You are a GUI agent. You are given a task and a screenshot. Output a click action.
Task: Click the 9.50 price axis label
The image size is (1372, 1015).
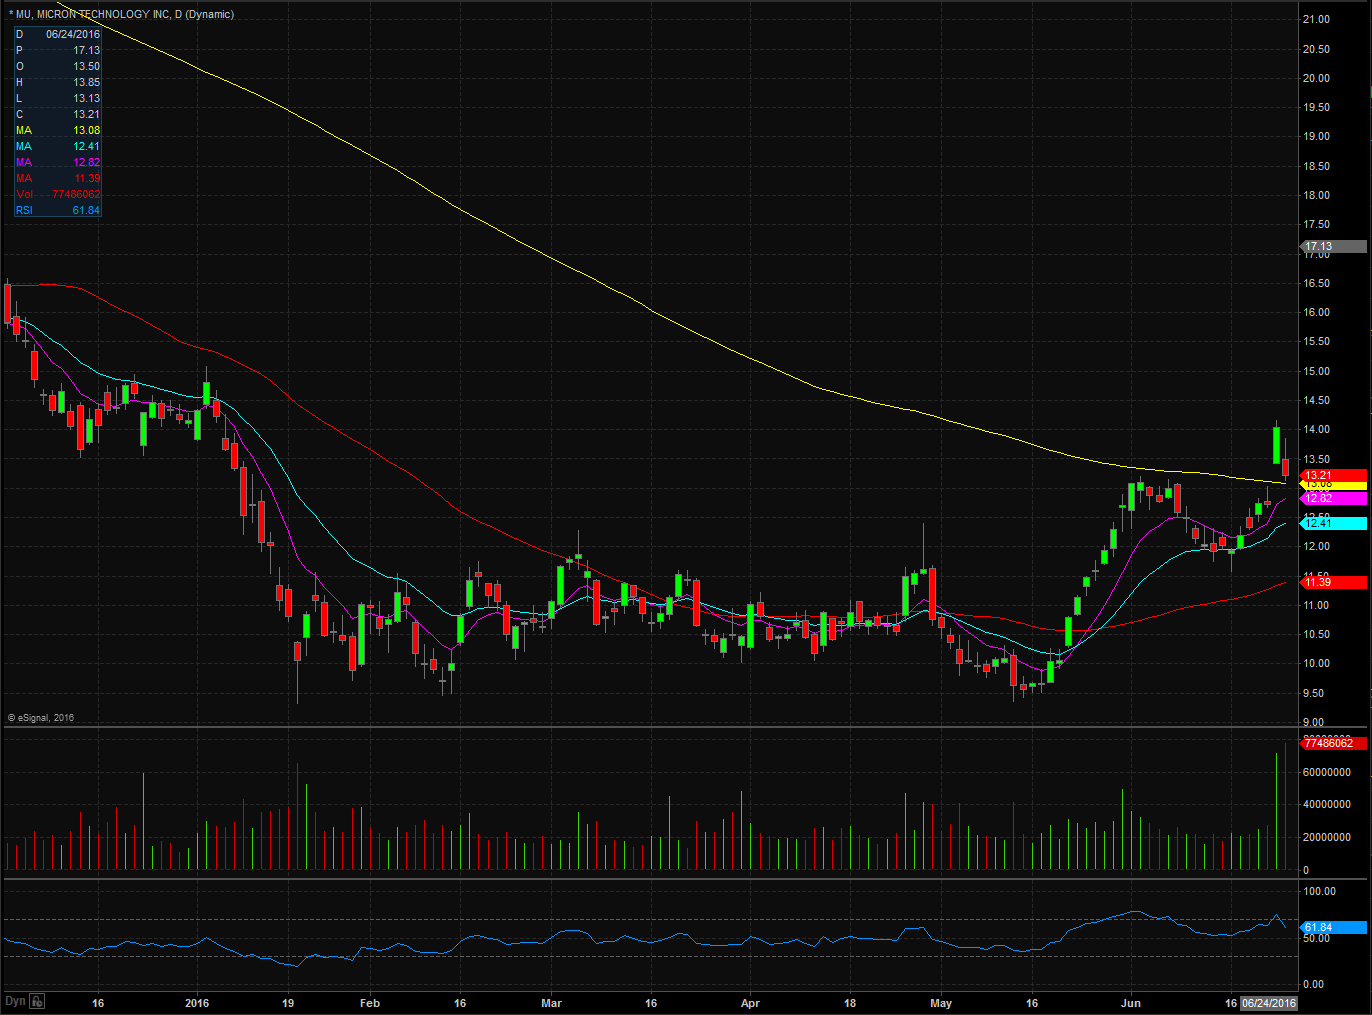click(1314, 693)
